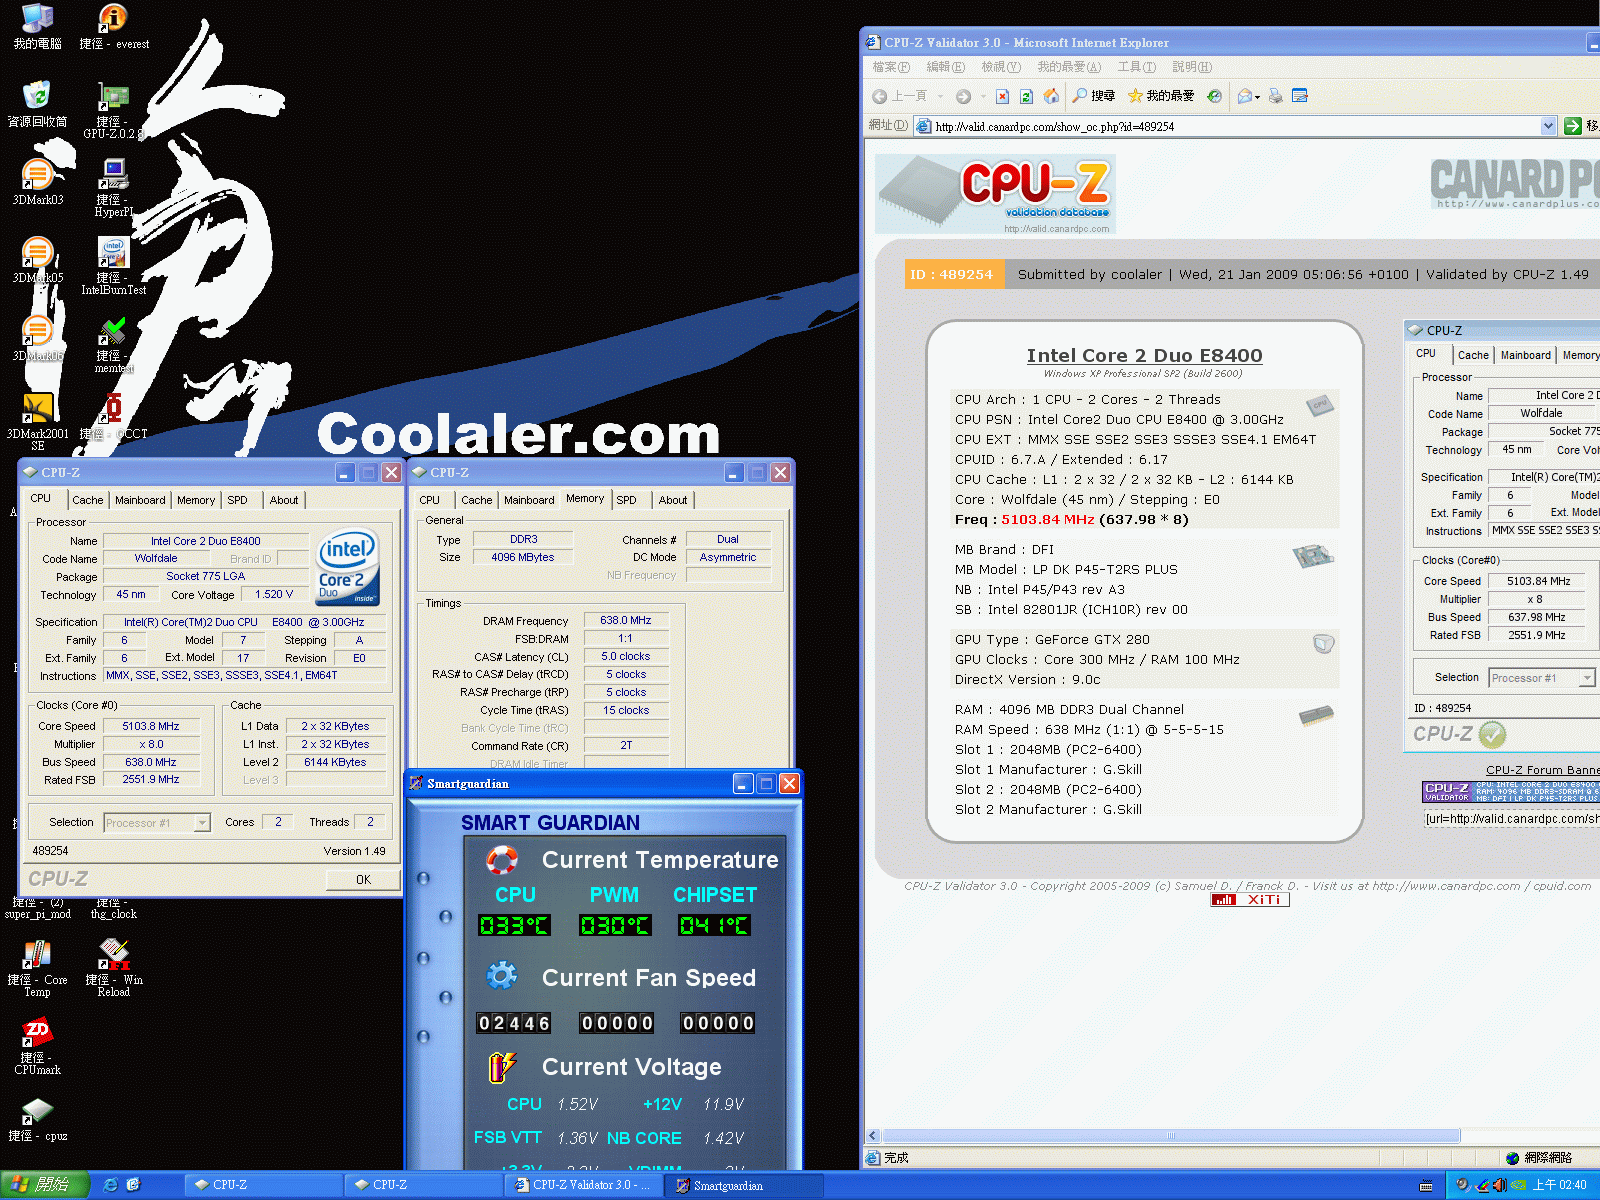Open the IE Tools menu
1600x1200 pixels.
click(x=1136, y=67)
